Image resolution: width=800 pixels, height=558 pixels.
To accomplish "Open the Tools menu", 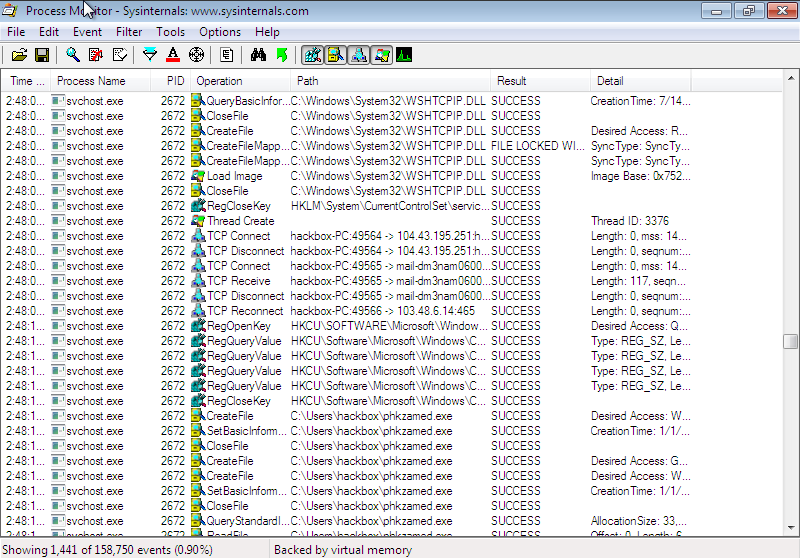I will pos(170,32).
